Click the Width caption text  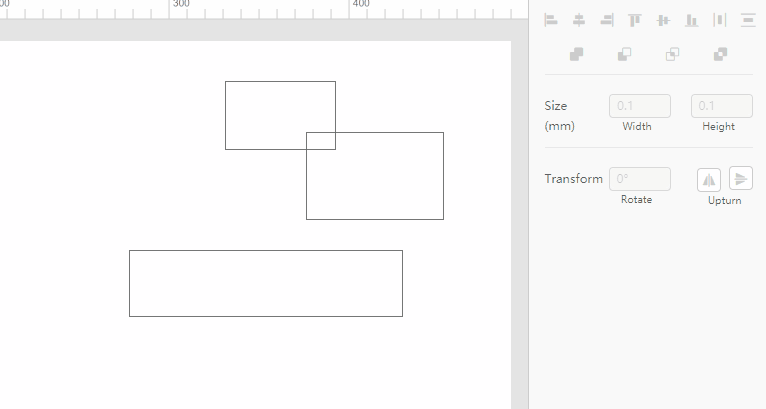637,126
